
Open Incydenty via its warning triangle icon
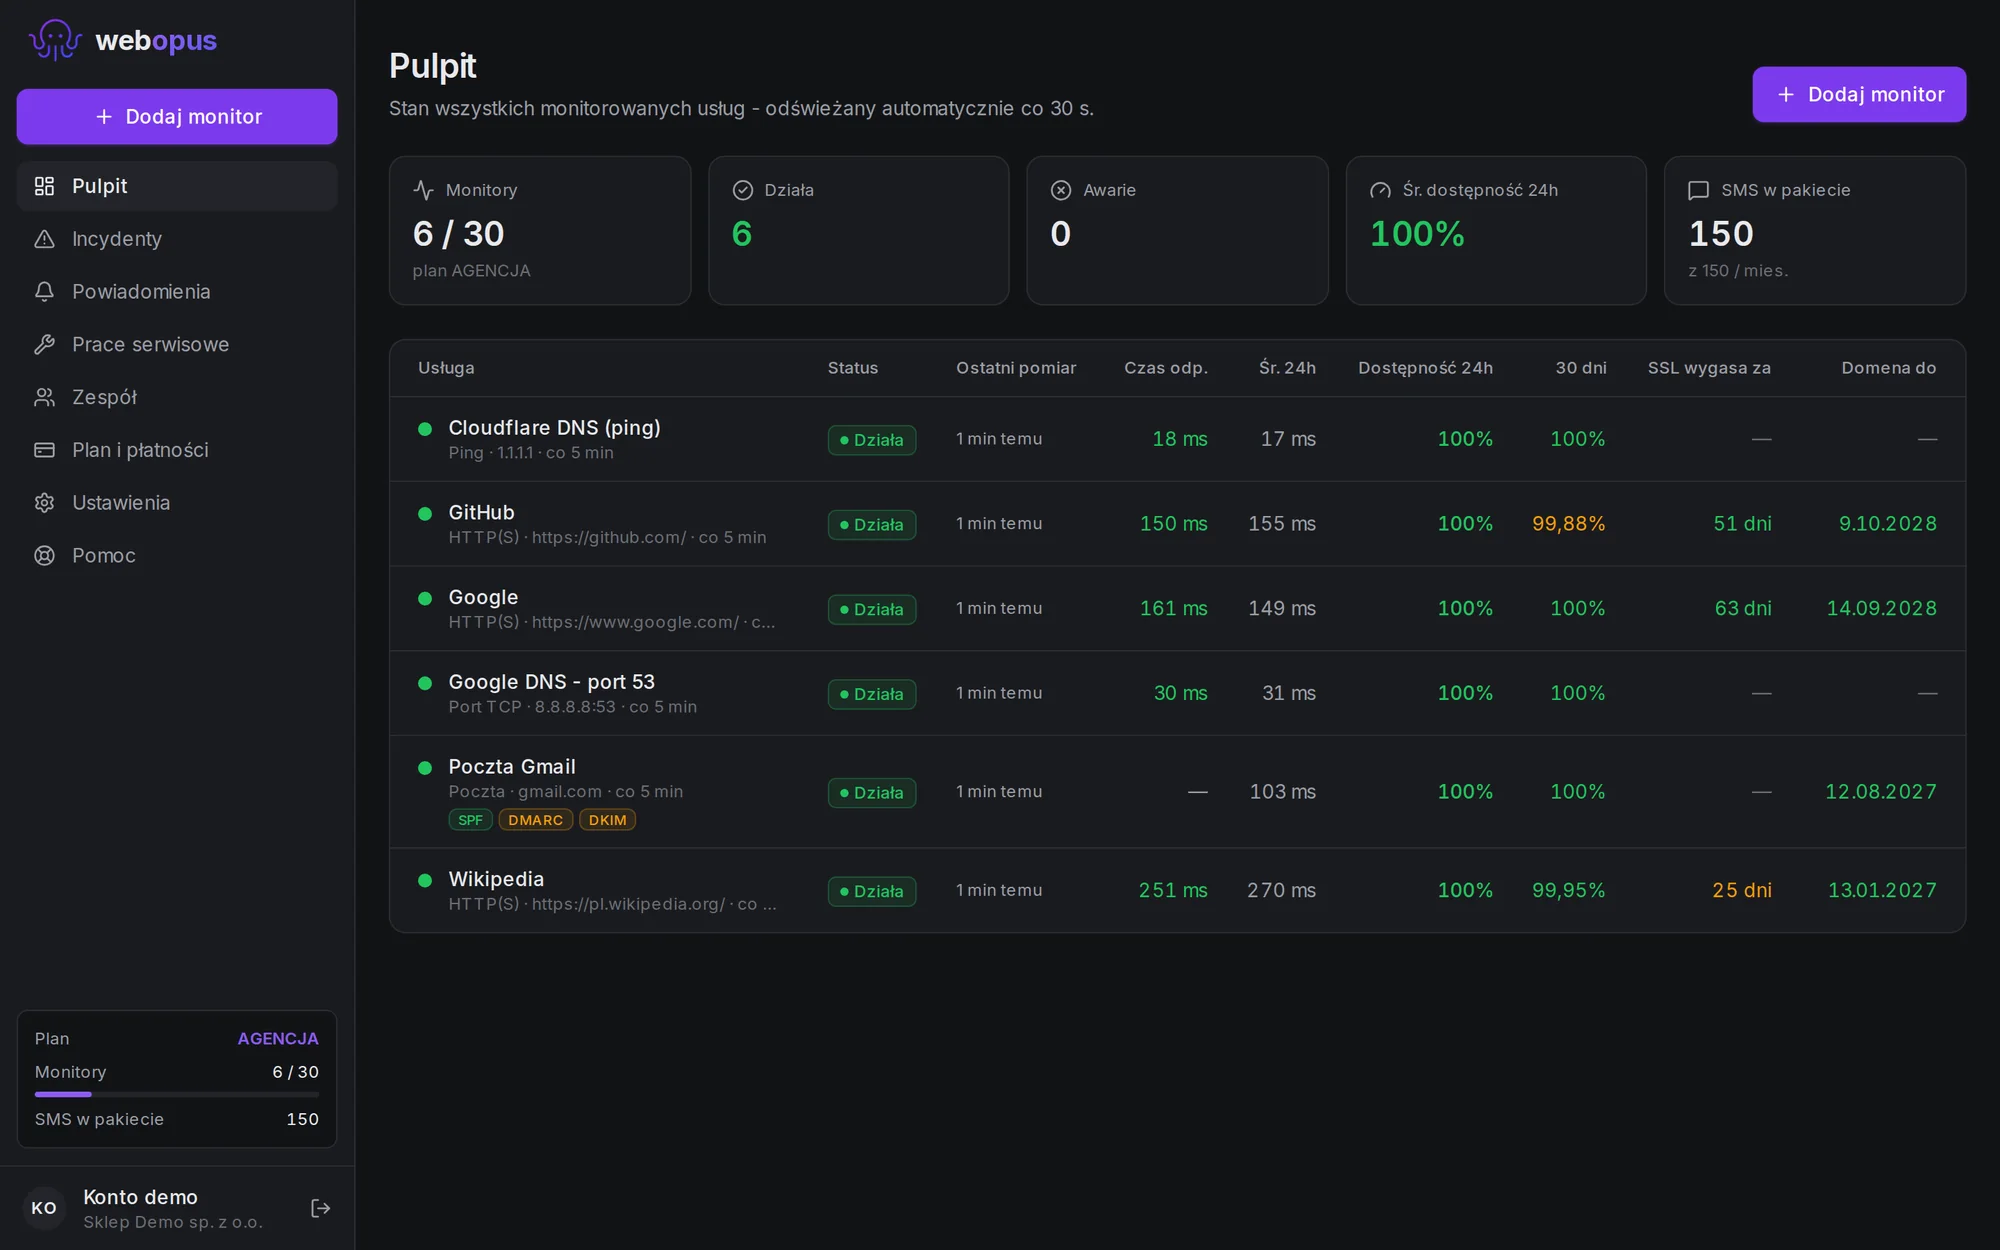[x=44, y=239]
